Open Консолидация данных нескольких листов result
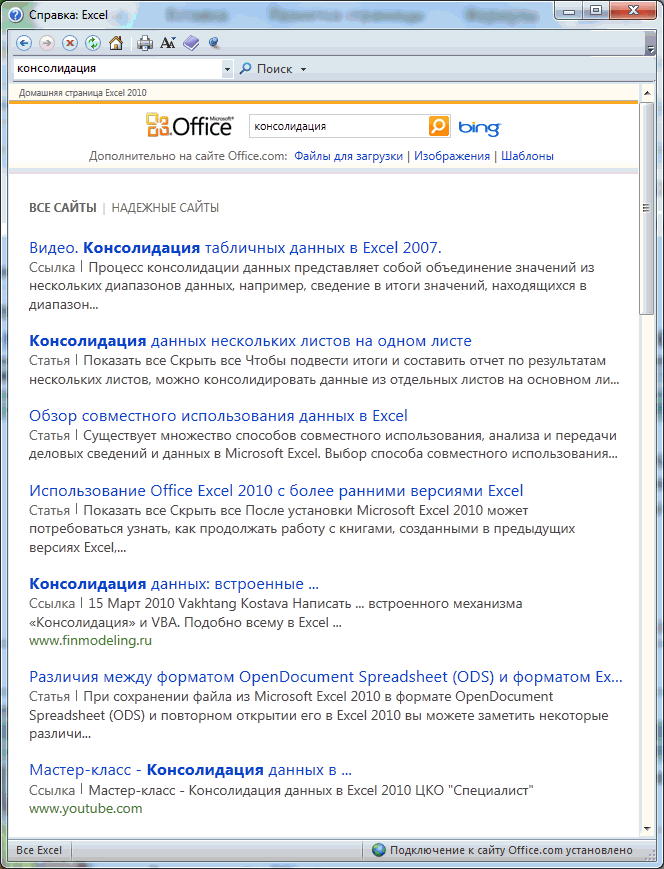The height and width of the screenshot is (869, 664). [250, 341]
